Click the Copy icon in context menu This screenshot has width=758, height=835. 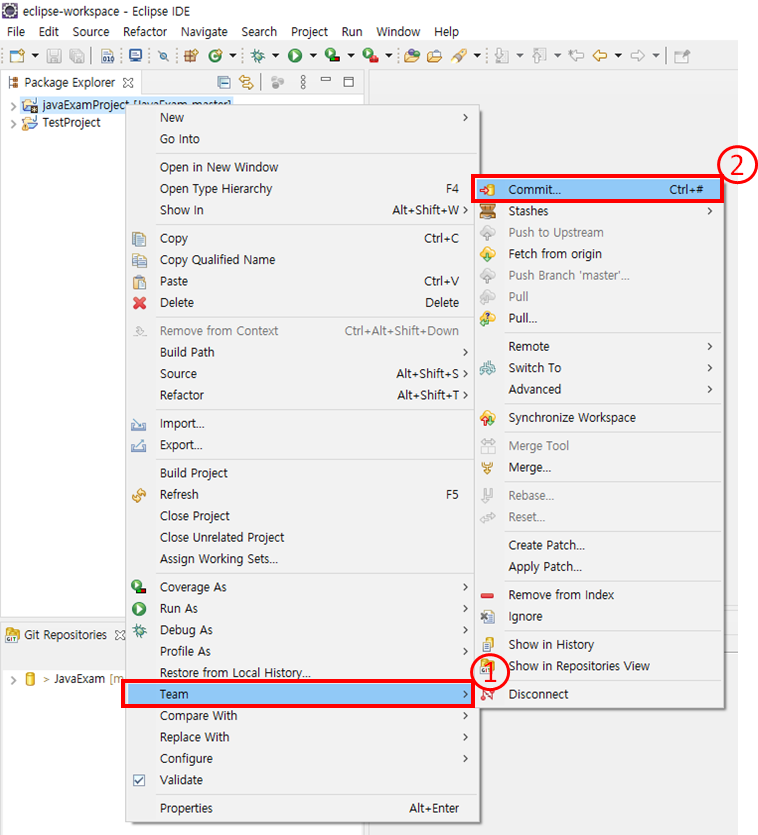point(139,239)
